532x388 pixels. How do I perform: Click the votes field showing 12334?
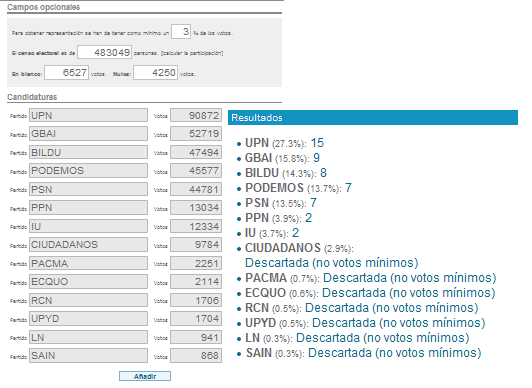tap(196, 226)
